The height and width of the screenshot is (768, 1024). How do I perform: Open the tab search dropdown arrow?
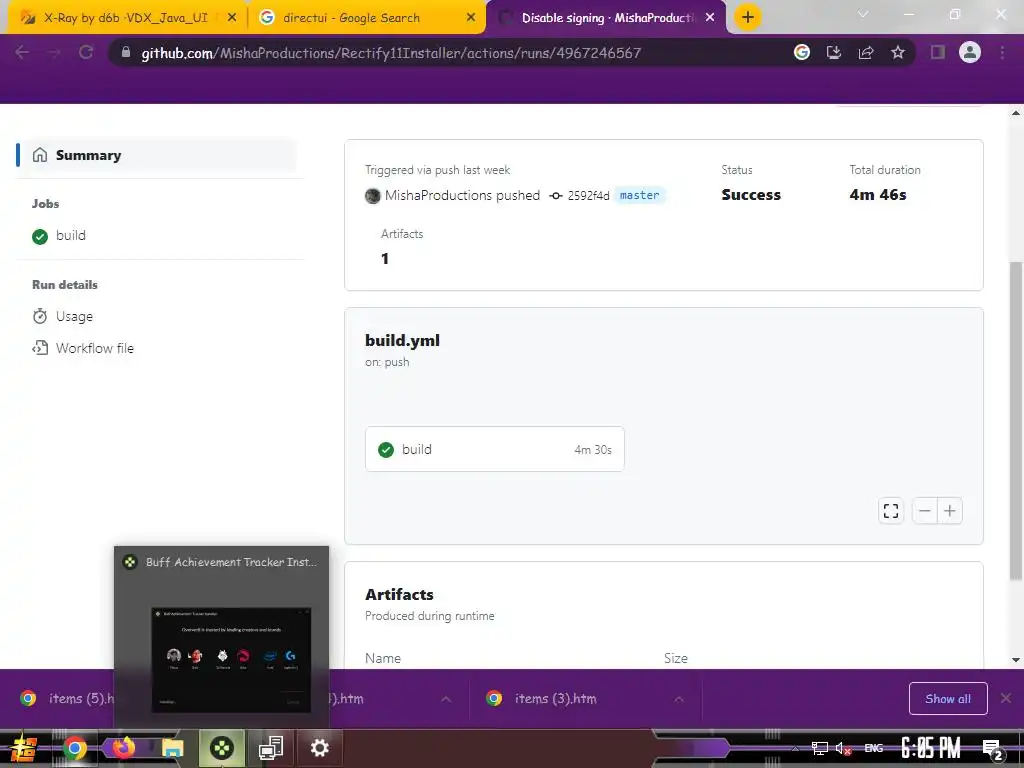click(x=863, y=14)
